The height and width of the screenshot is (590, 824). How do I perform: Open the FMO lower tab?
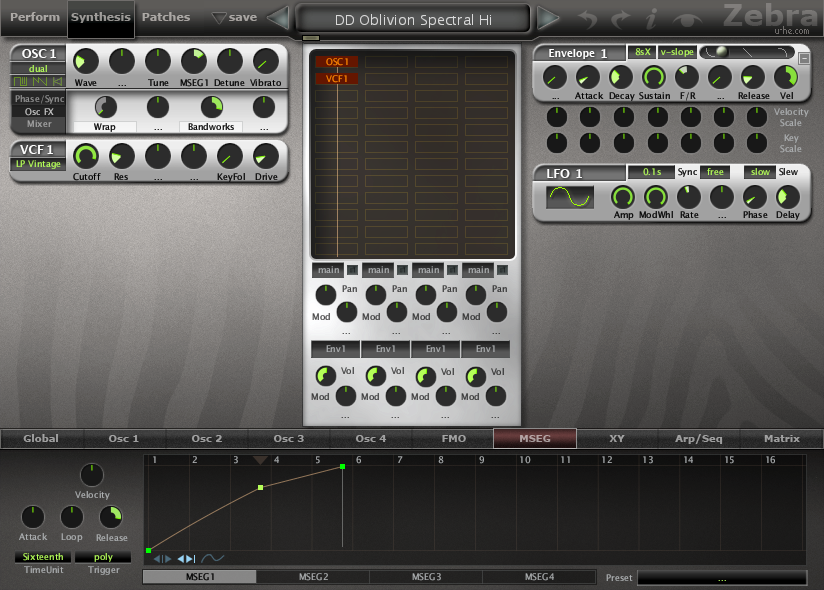click(454, 439)
